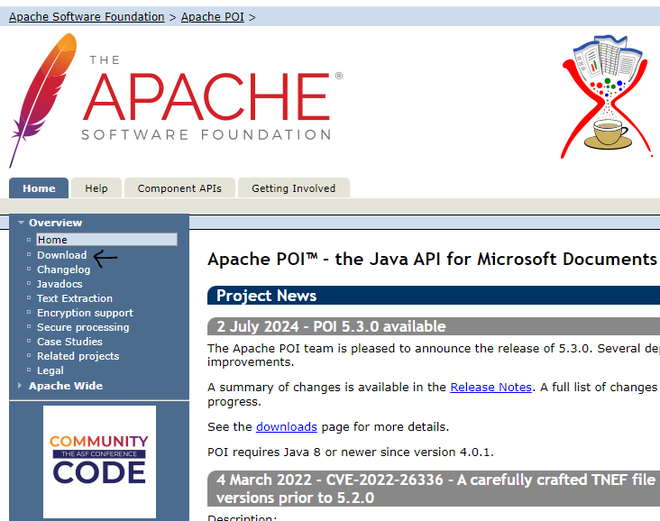Open the Download sidebar link
This screenshot has width=660, height=521.
[62, 255]
